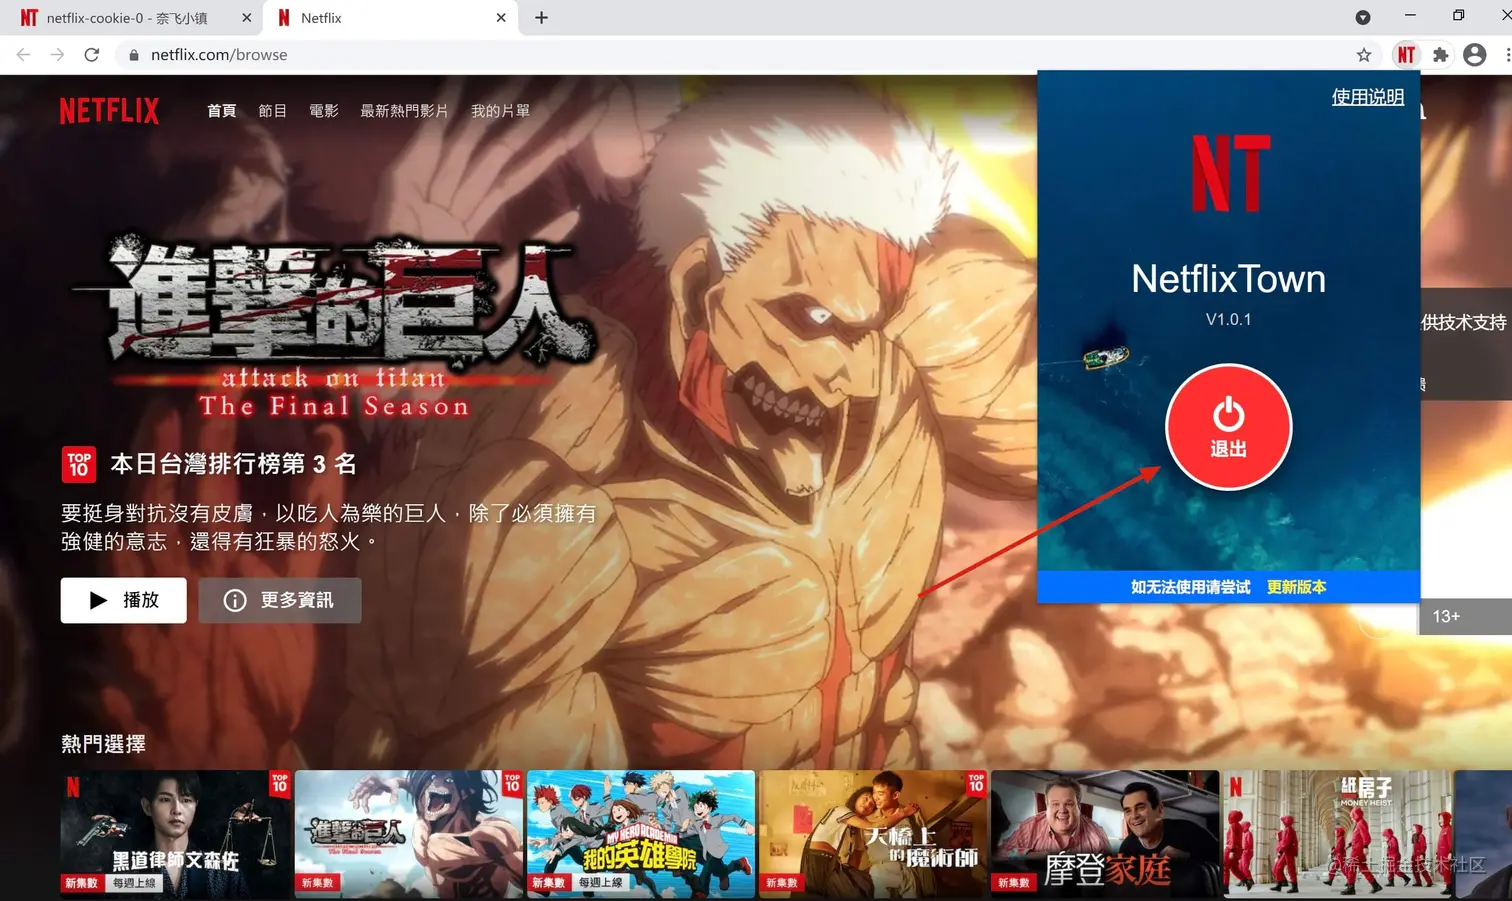The height and width of the screenshot is (901, 1512).
Task: Click the Netflix logo in header
Action: 109,110
